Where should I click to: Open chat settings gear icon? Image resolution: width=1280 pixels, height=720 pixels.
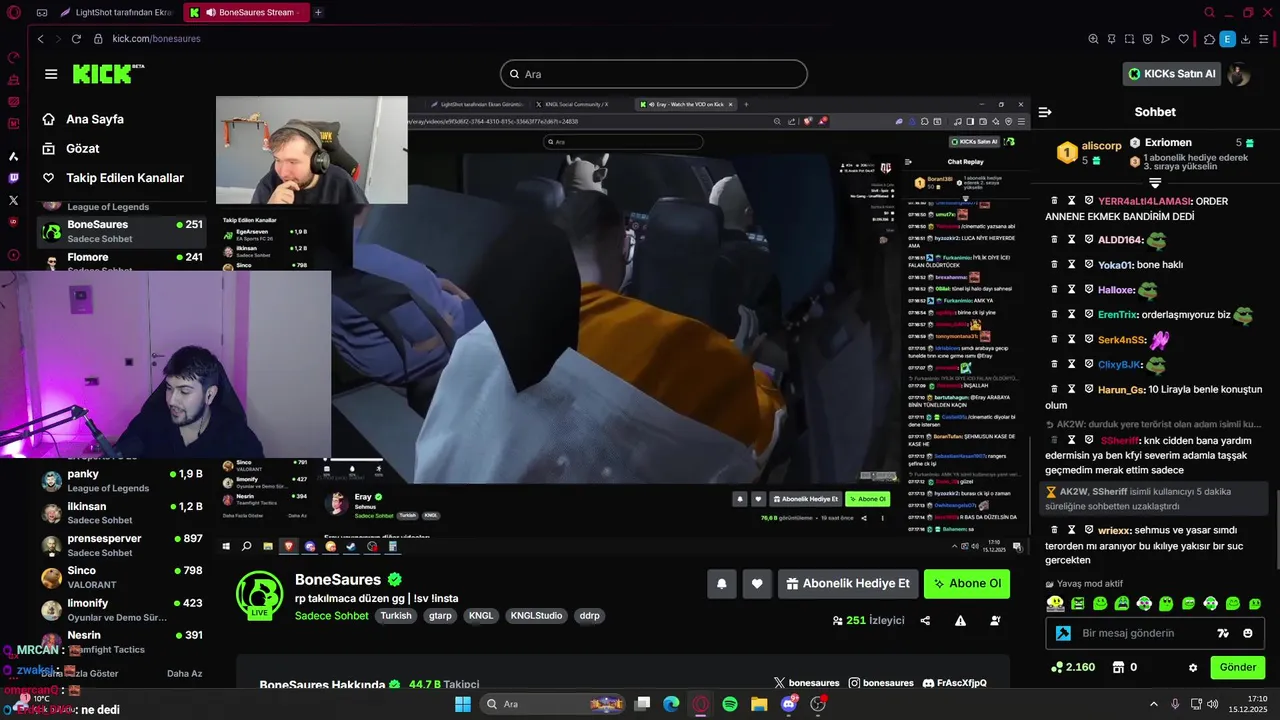click(1192, 667)
